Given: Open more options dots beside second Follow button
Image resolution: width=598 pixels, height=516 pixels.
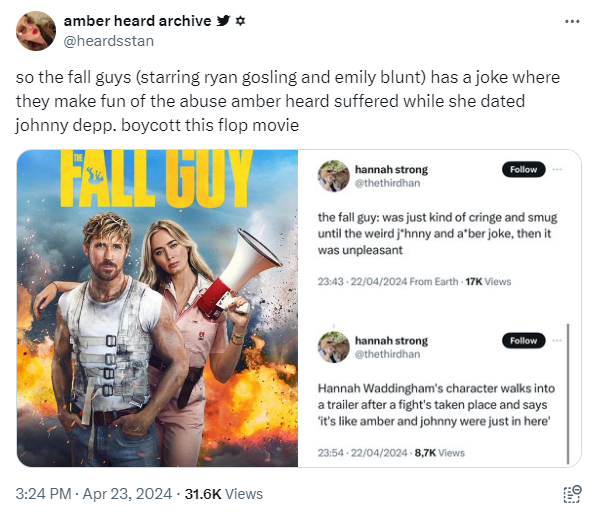Looking at the screenshot, I should pos(557,340).
